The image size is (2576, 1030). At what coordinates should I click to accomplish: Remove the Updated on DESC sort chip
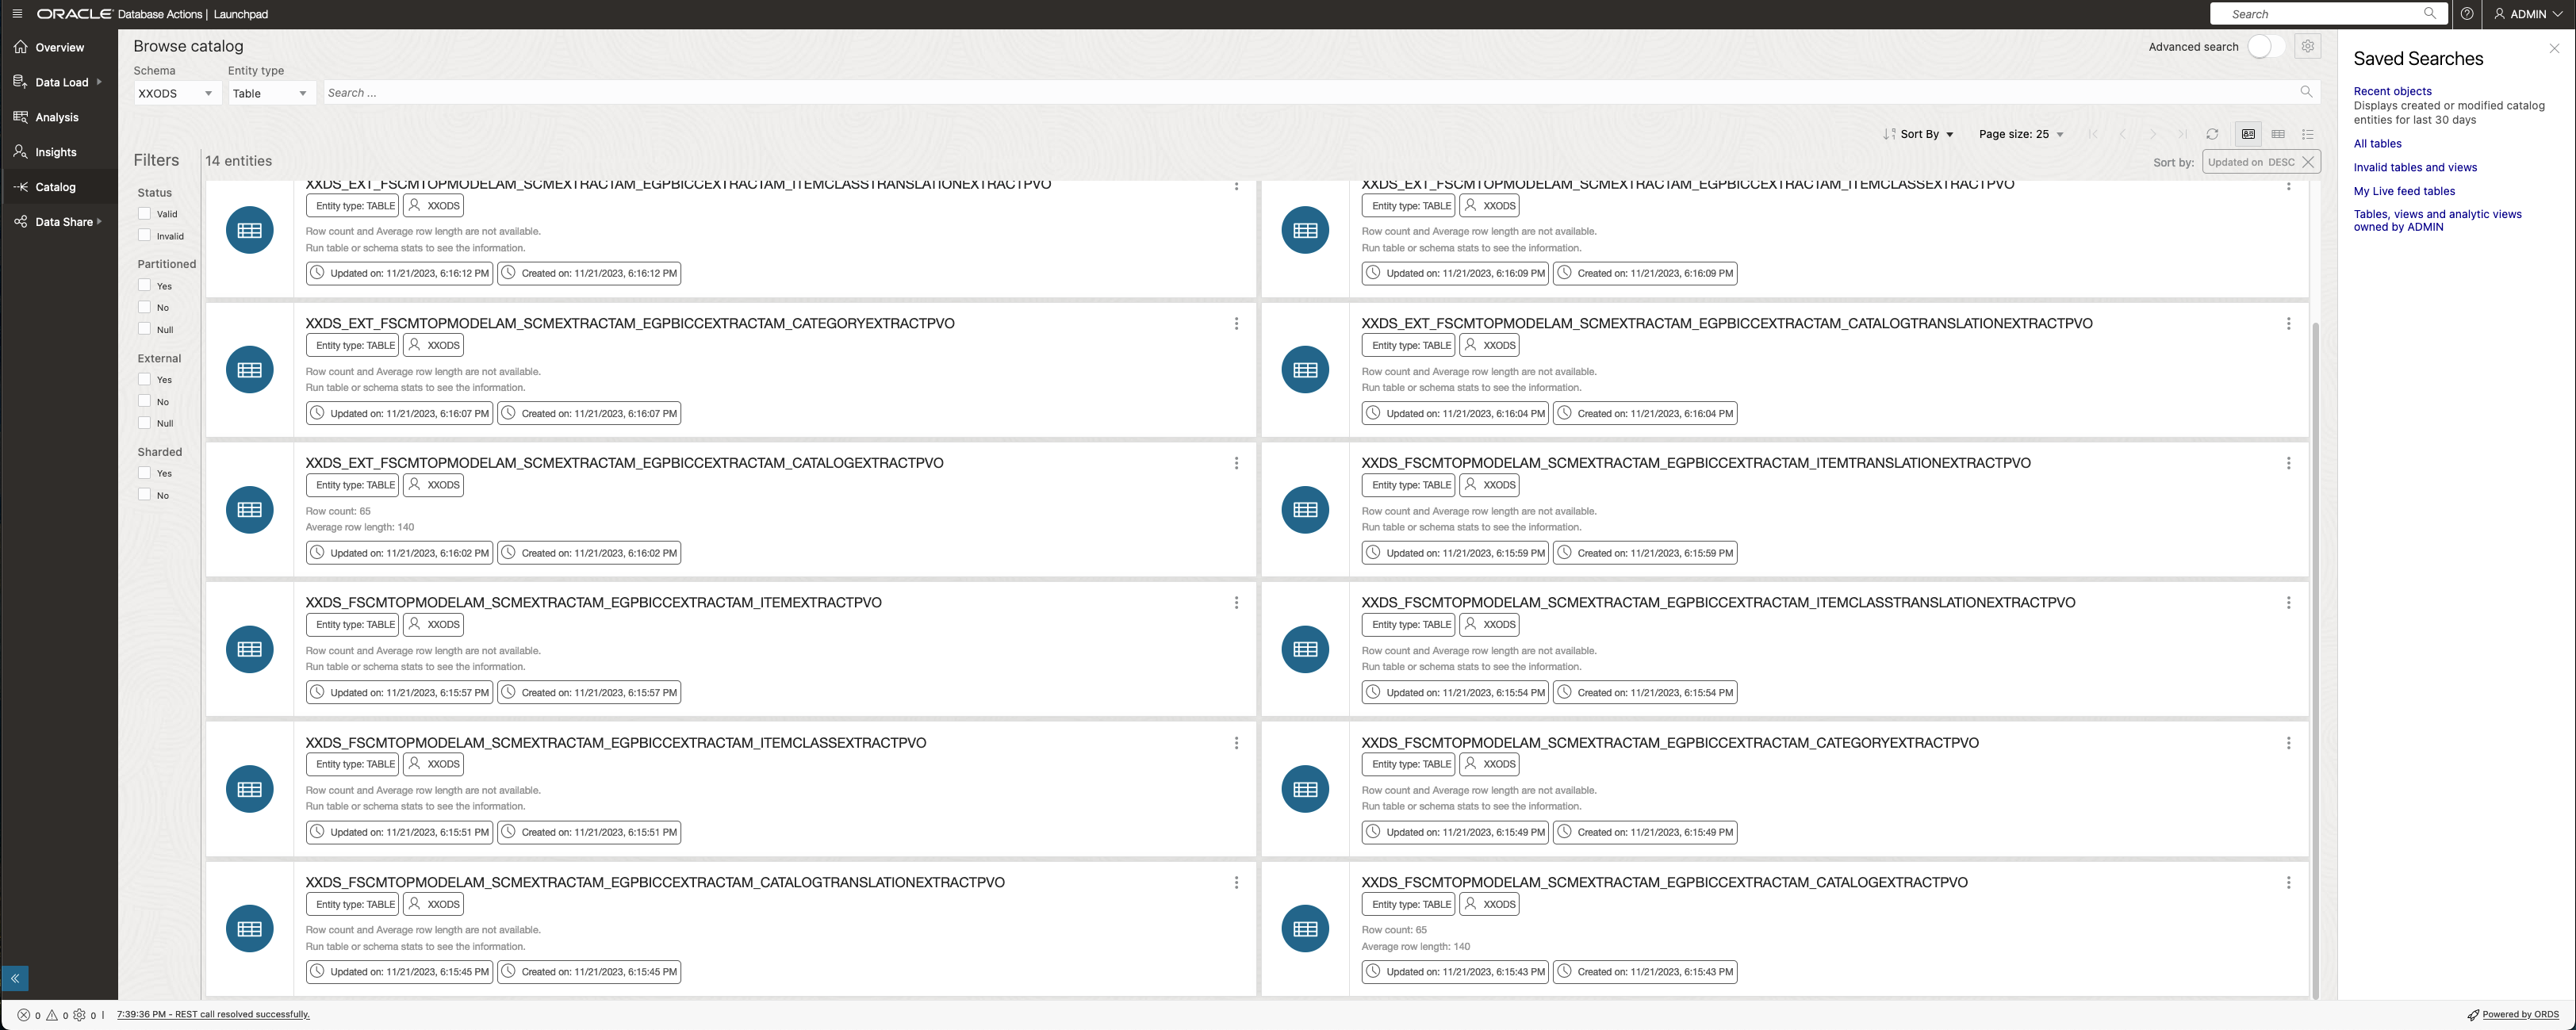coord(2309,161)
